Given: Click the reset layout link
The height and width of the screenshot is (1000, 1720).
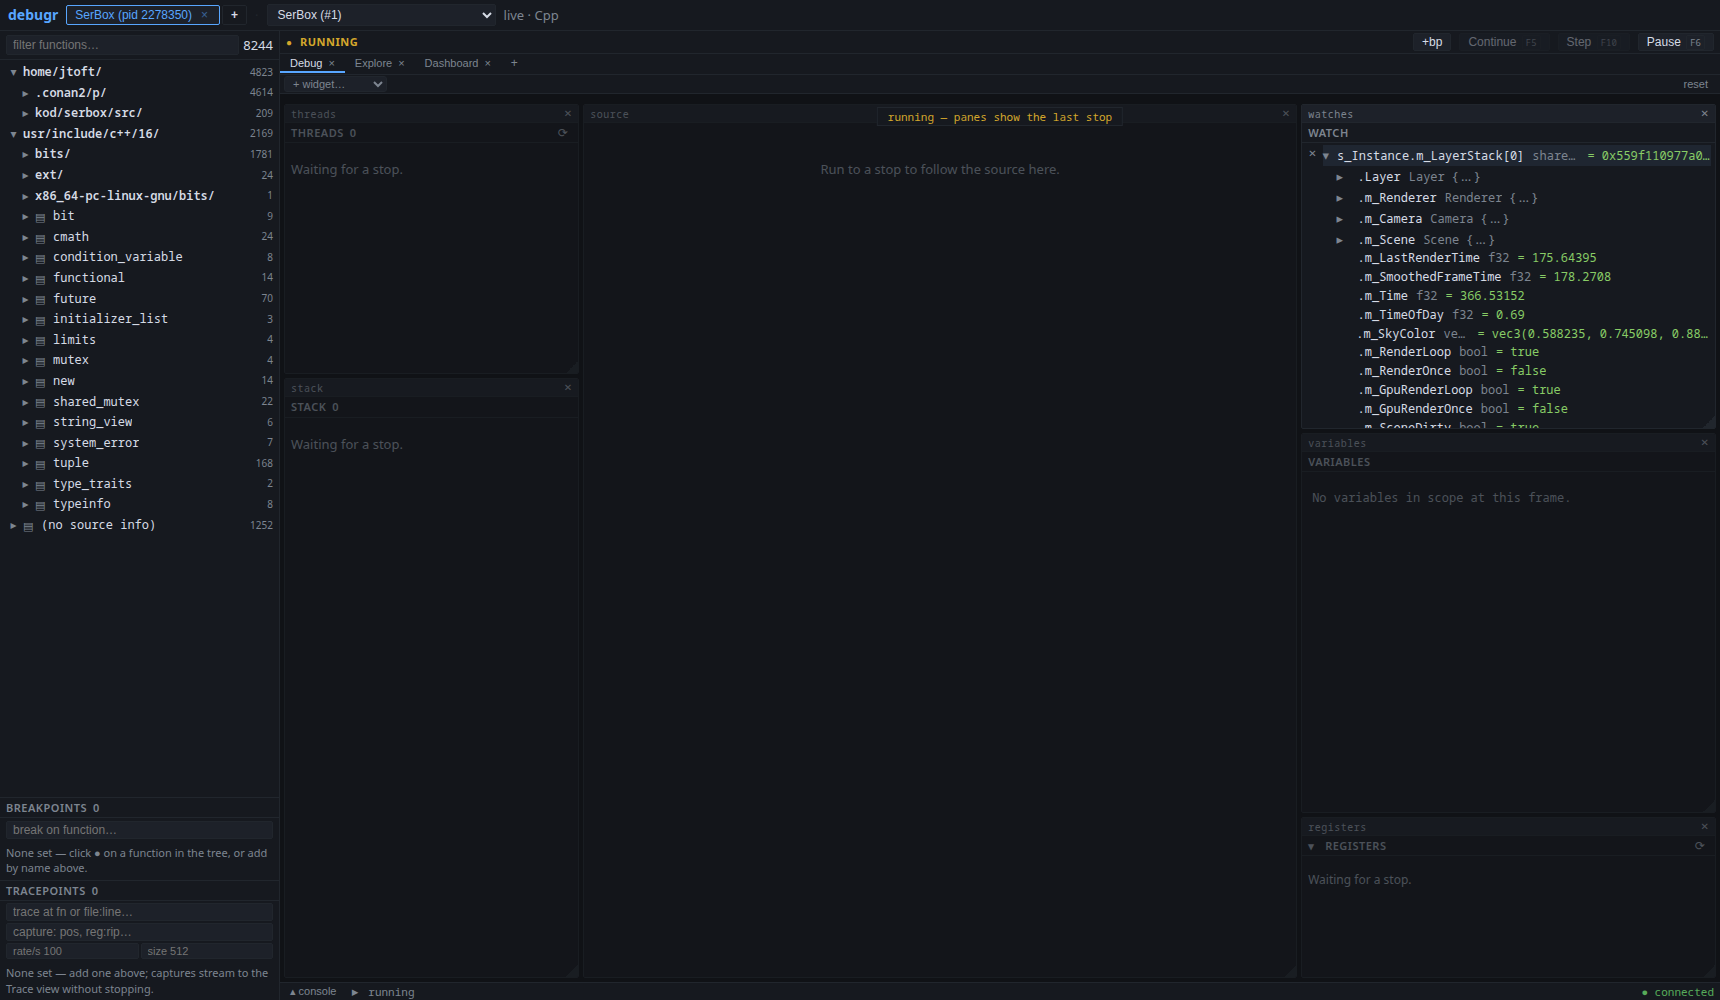Looking at the screenshot, I should click(x=1695, y=84).
